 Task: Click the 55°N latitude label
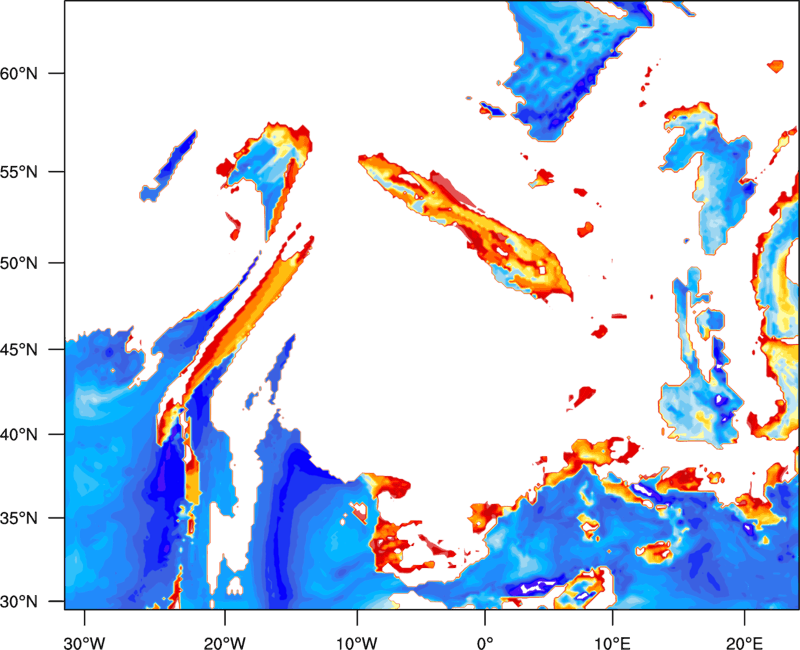coord(19,172)
